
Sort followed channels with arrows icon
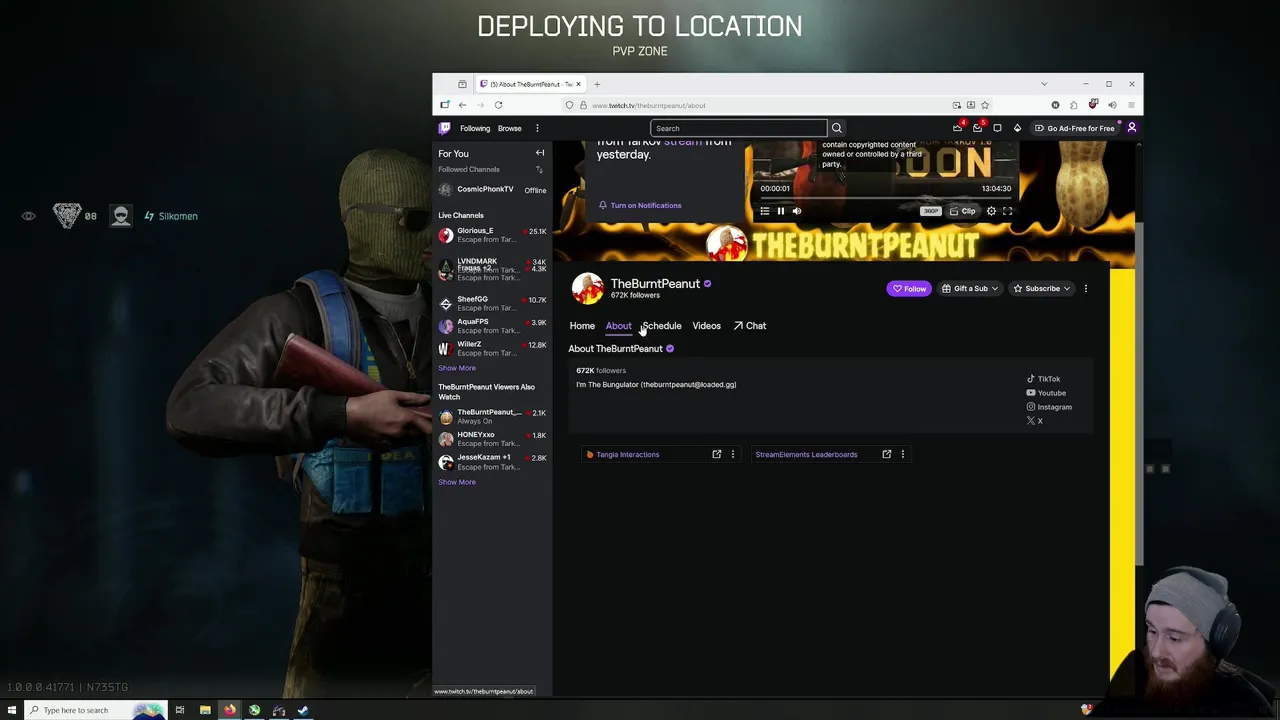pyautogui.click(x=539, y=169)
